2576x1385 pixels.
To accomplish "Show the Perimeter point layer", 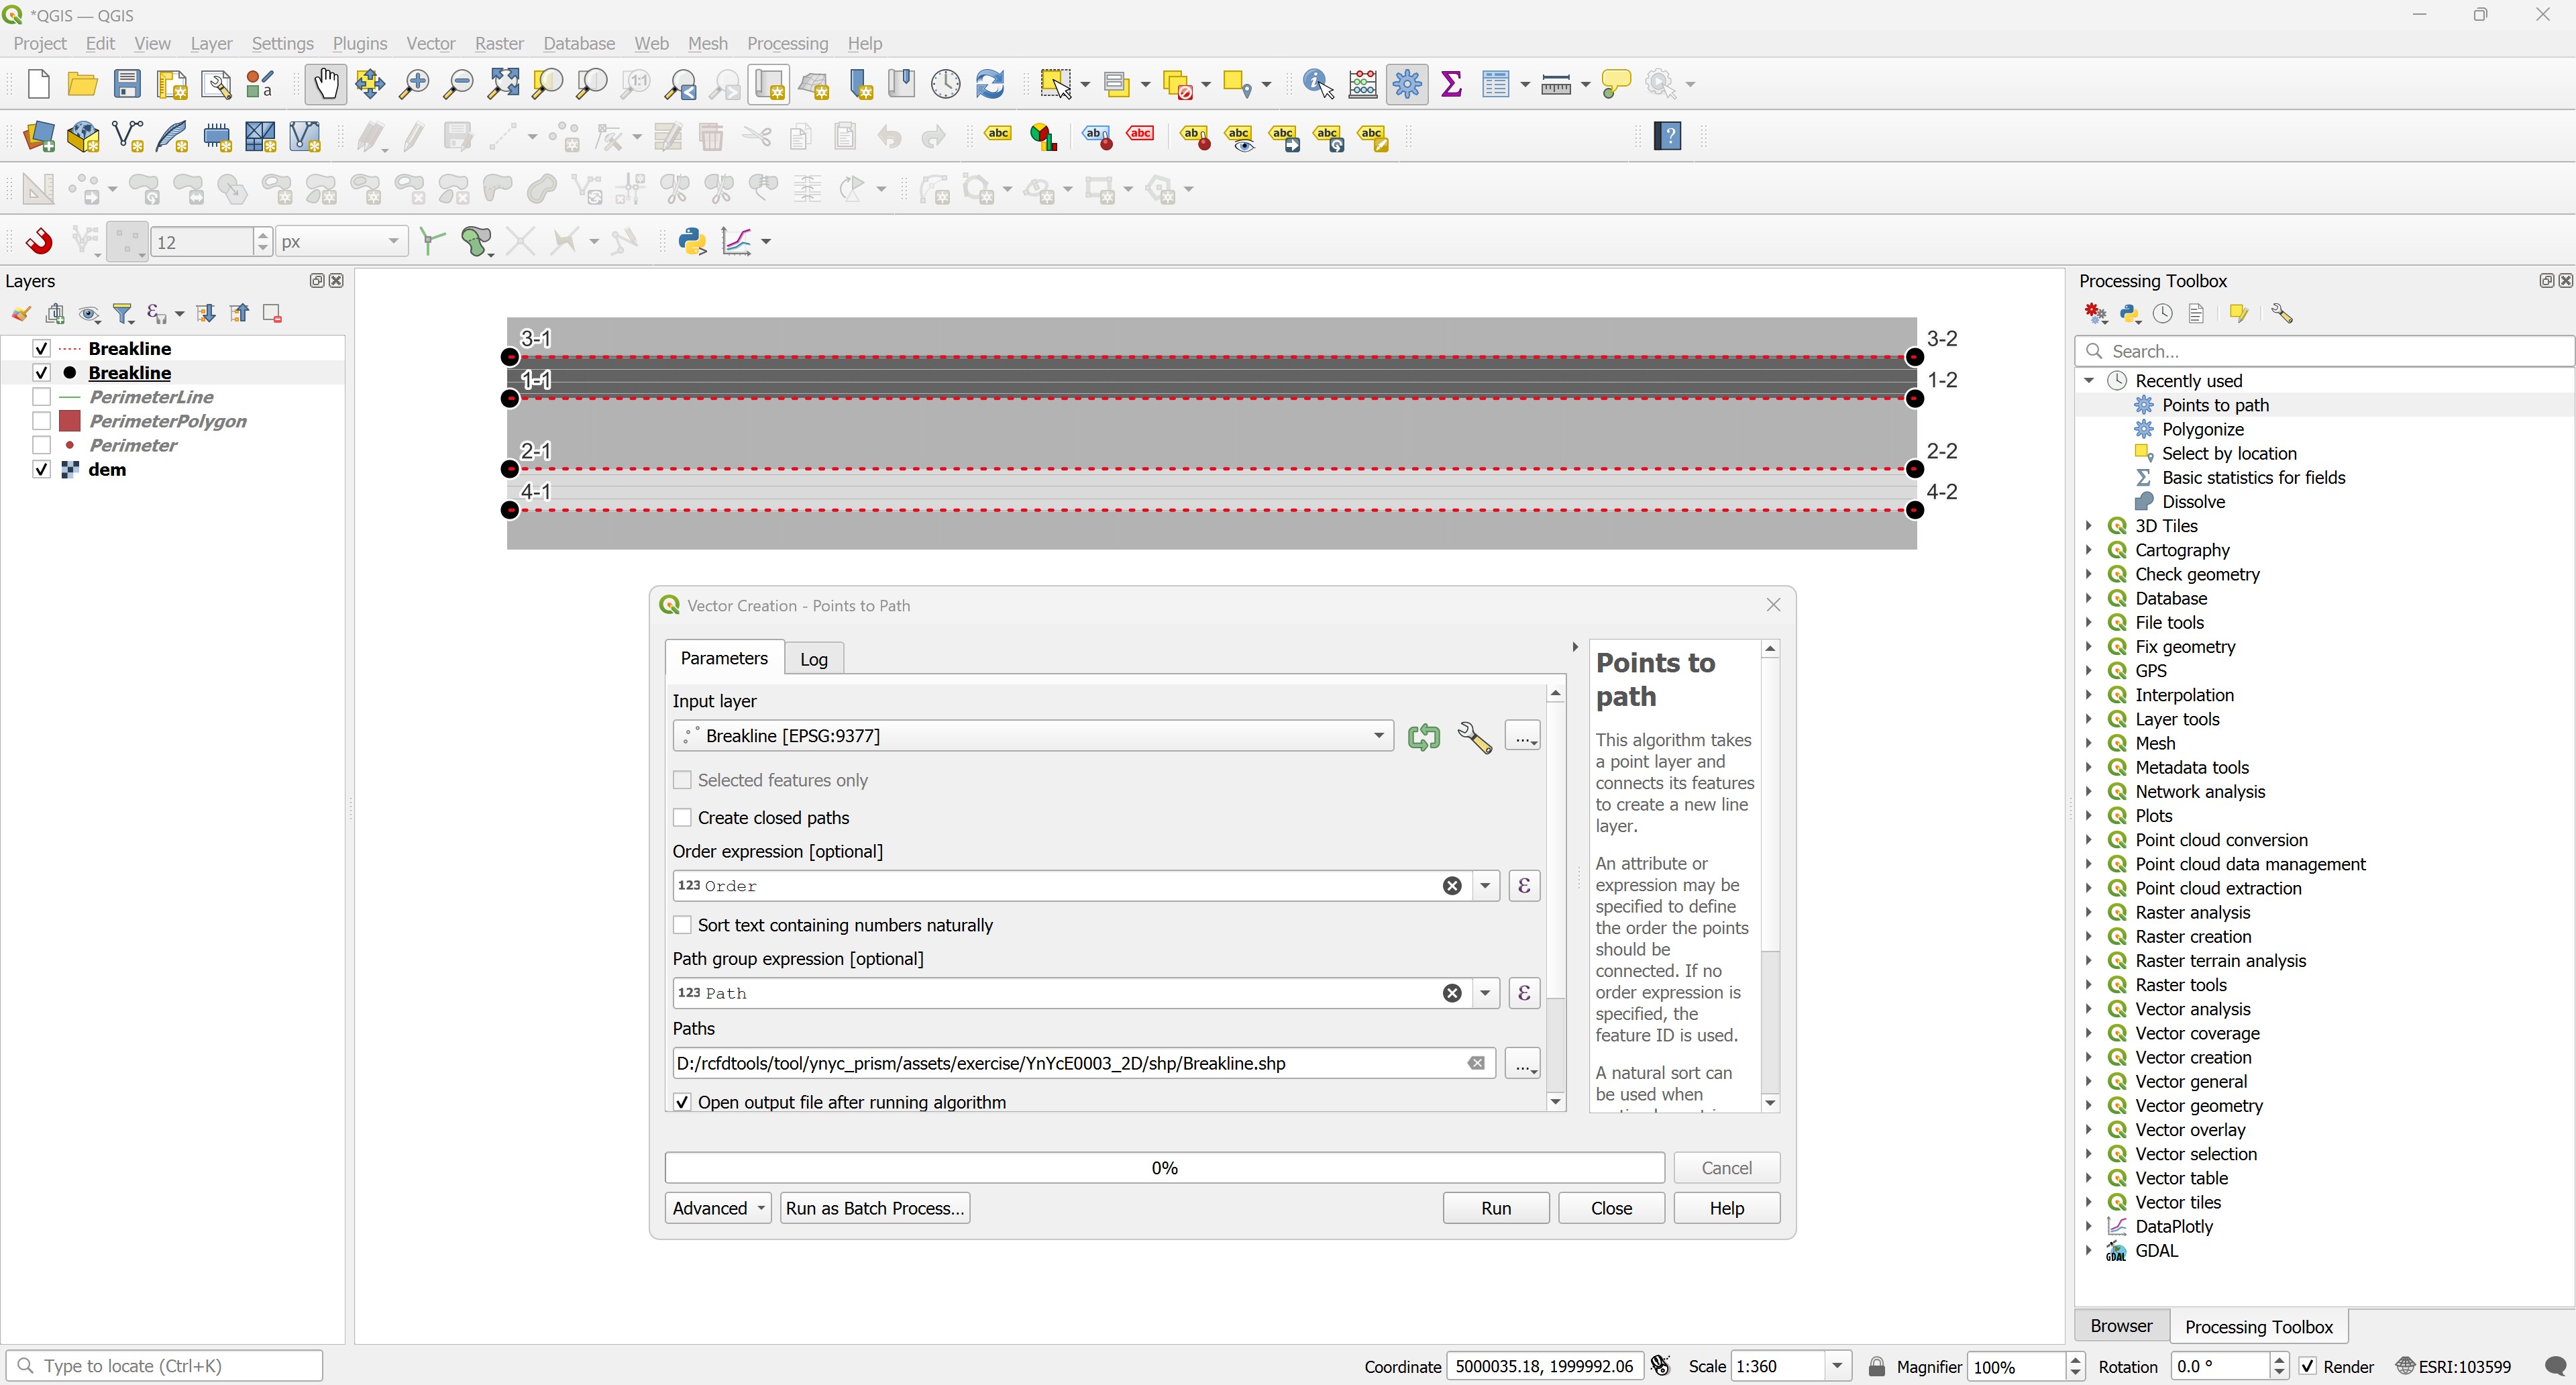I will (41, 445).
